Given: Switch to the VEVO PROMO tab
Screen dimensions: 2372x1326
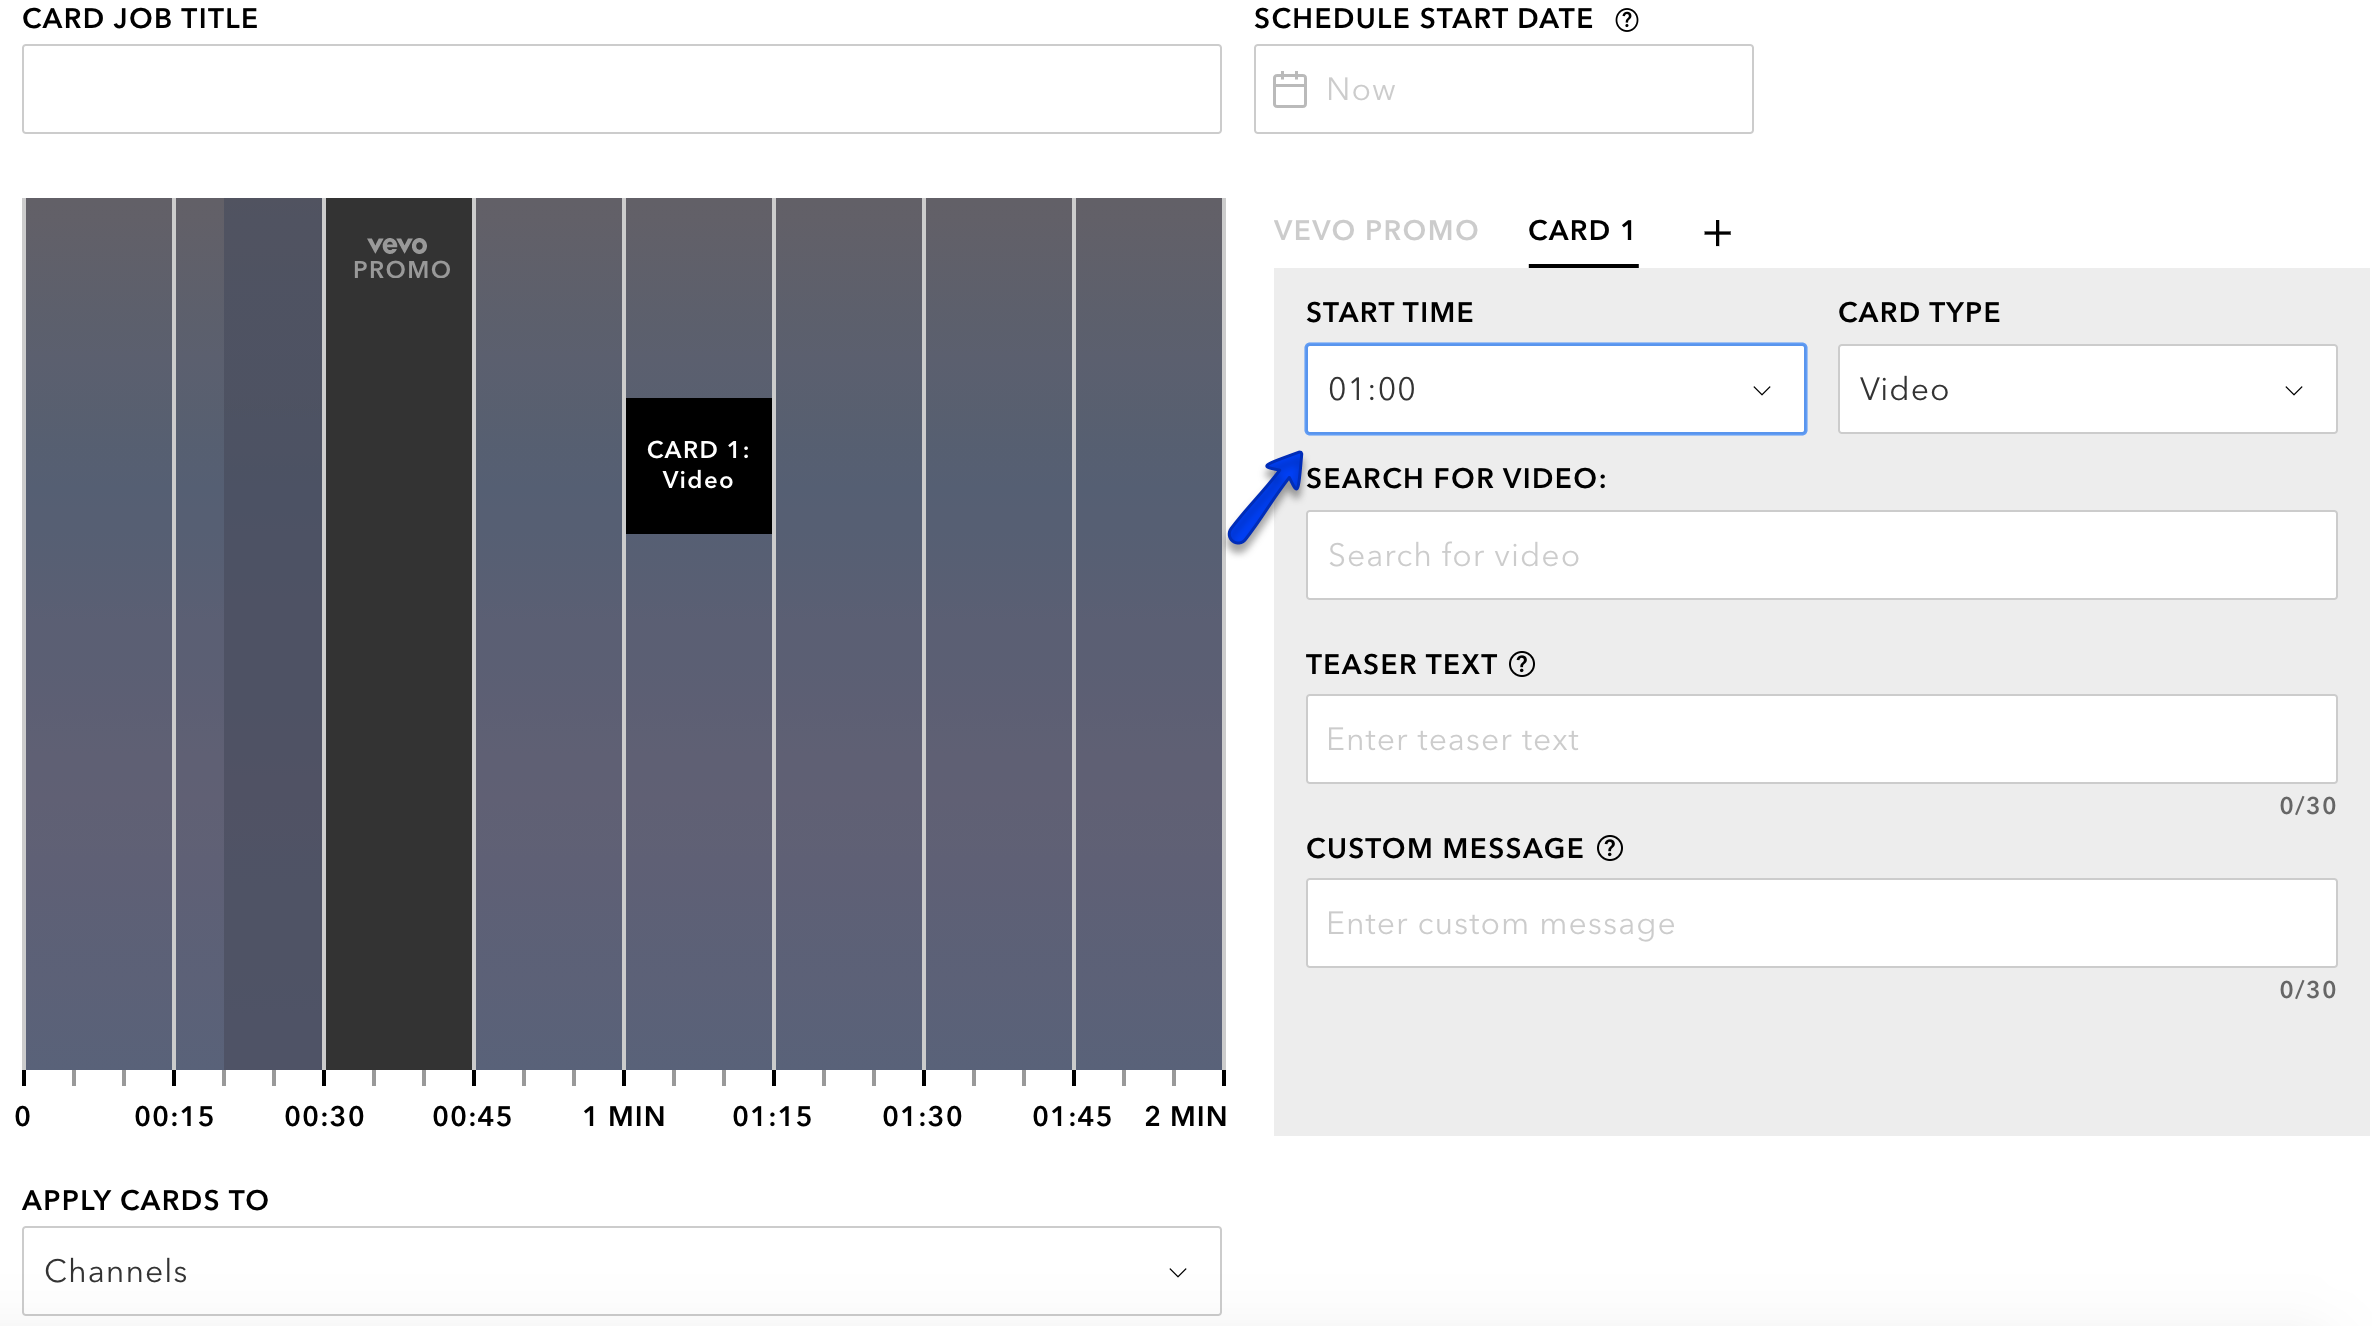Looking at the screenshot, I should click(1375, 231).
